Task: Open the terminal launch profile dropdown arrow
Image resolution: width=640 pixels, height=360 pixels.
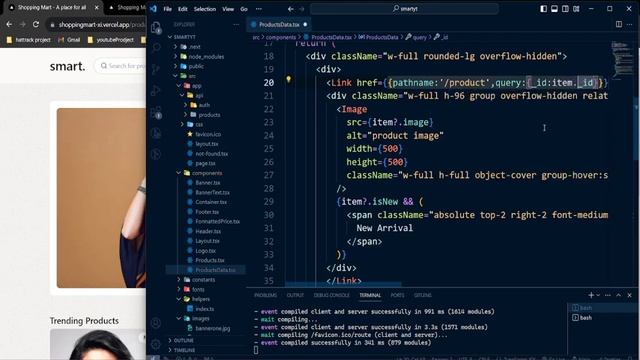Action: pos(598,295)
